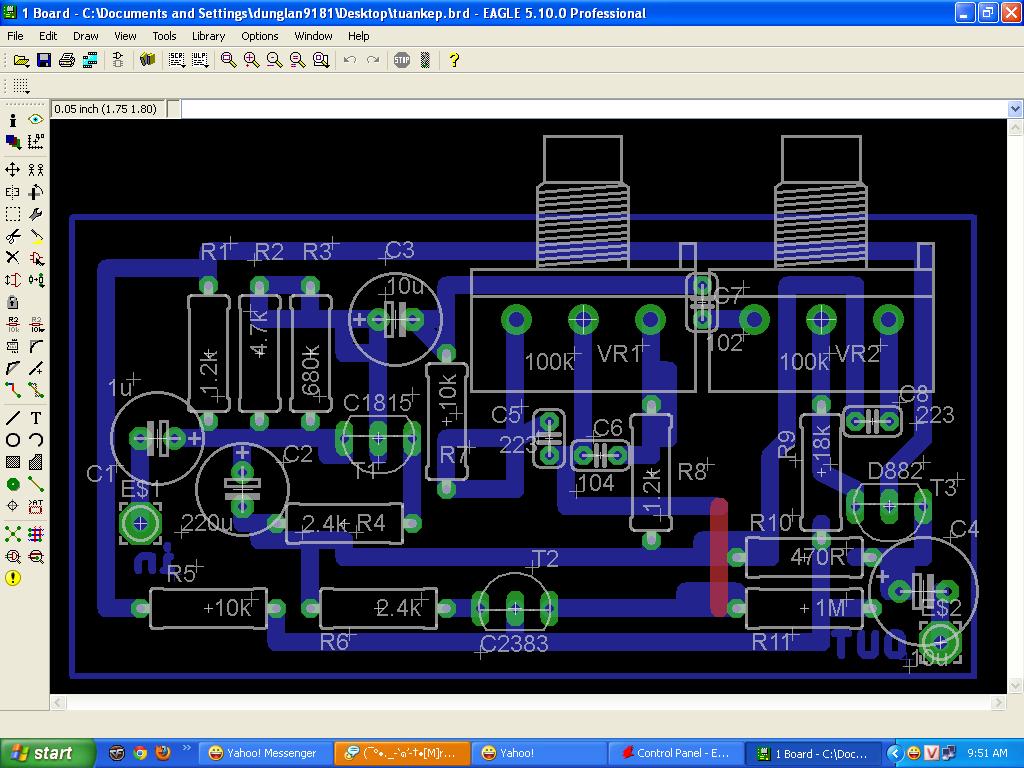Click the Ratsnest tool icon
The width and height of the screenshot is (1024, 768).
pyautogui.click(x=13, y=534)
